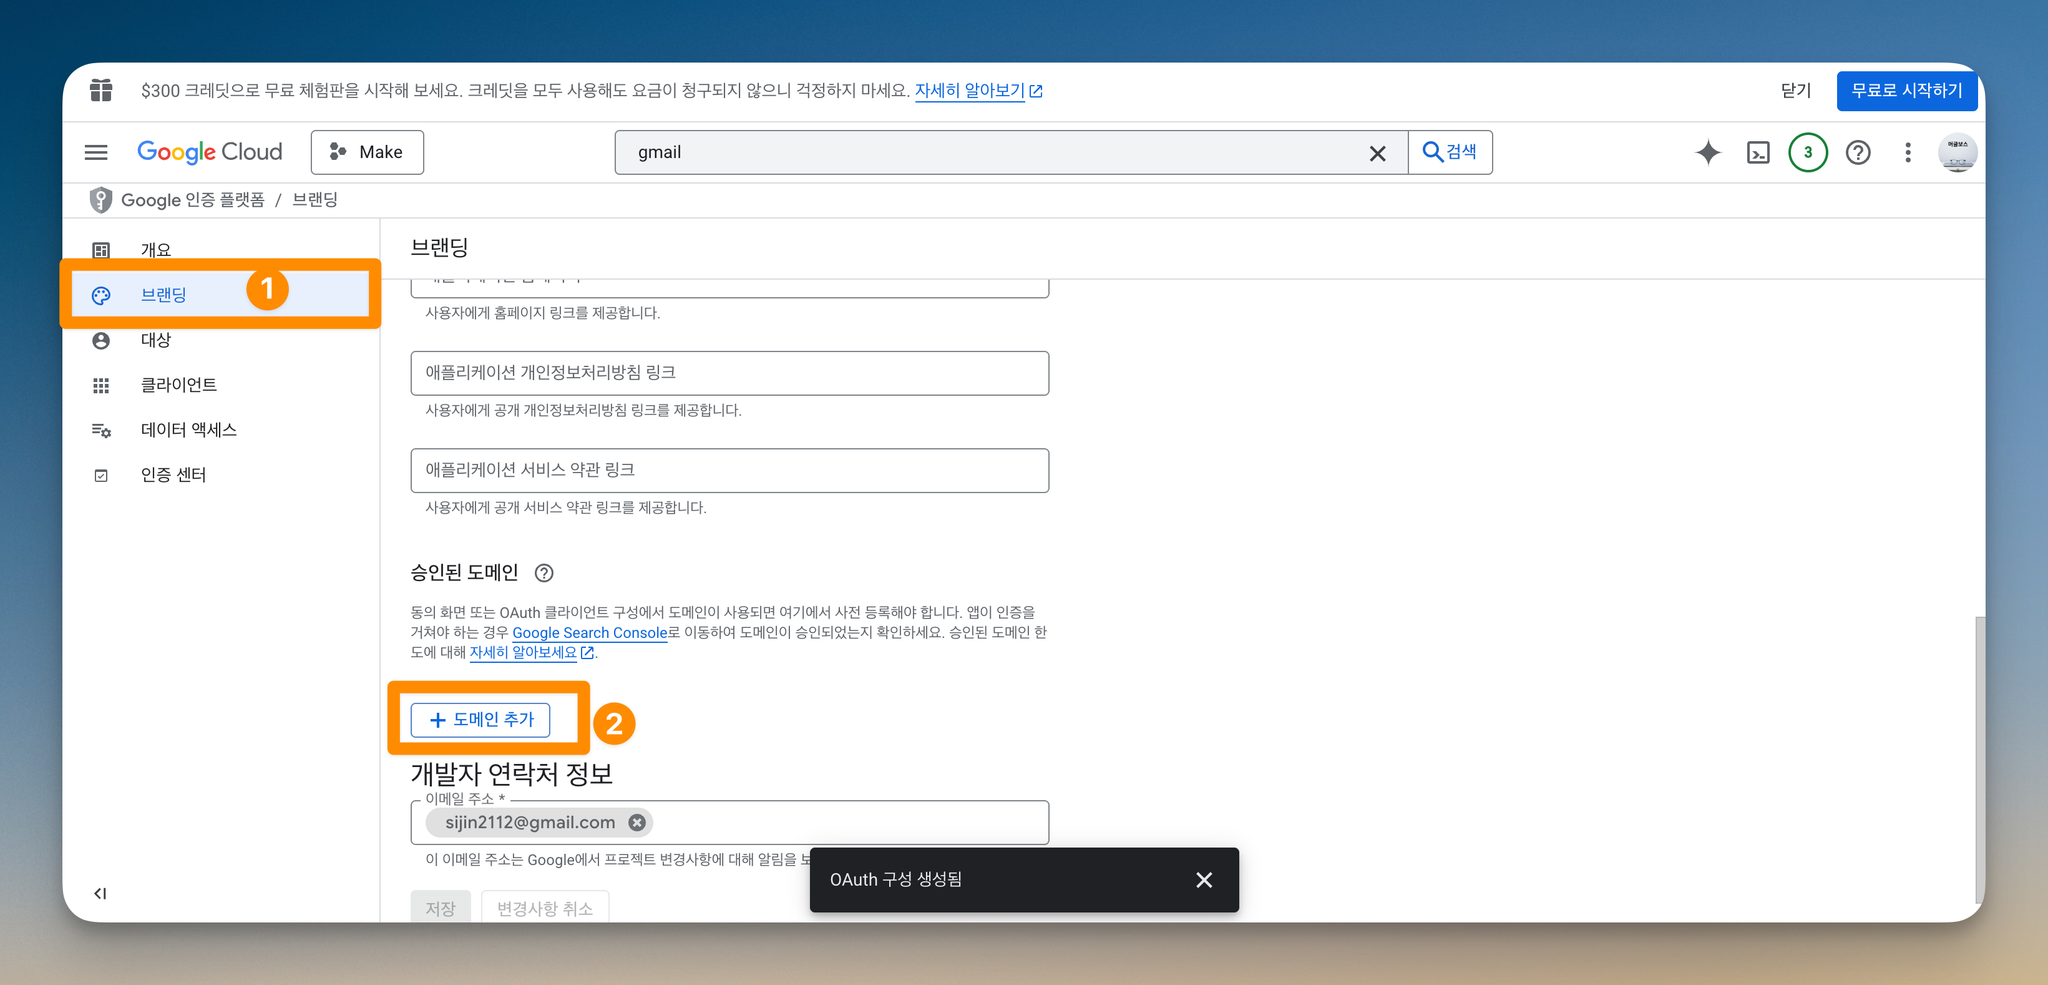
Task: Show help for 승인된 도메인
Action: point(544,573)
